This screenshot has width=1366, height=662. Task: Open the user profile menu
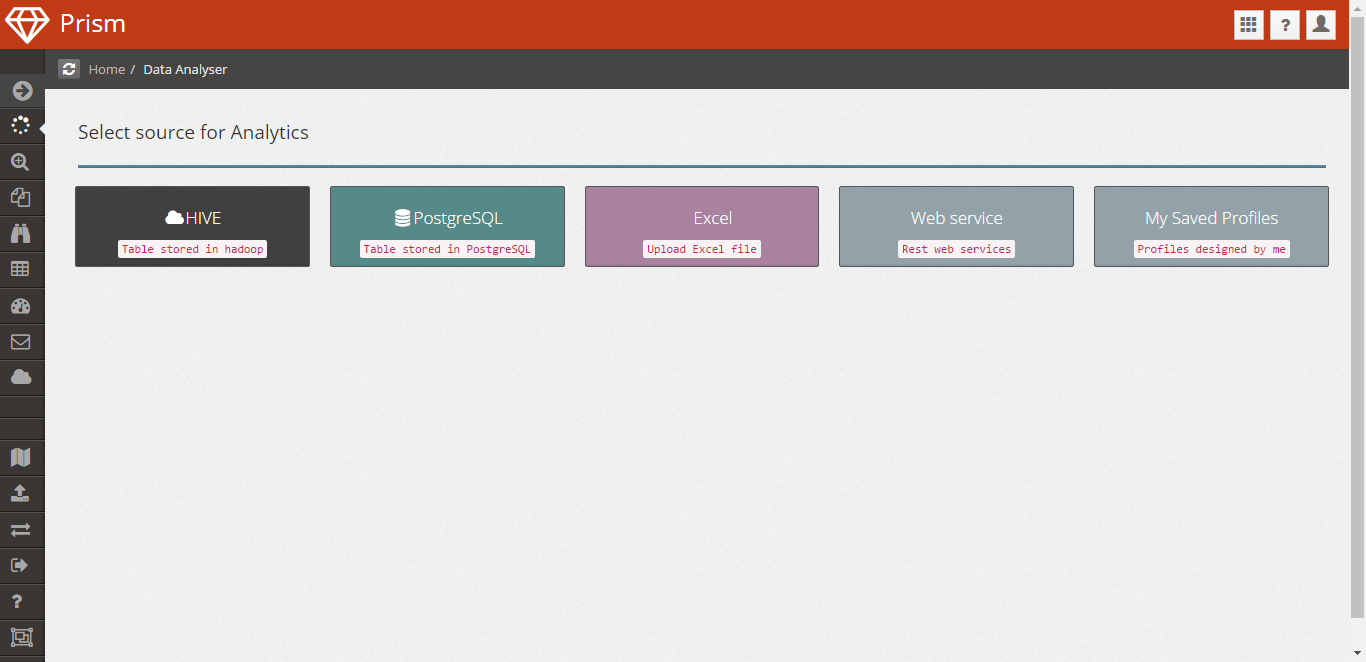tap(1321, 25)
